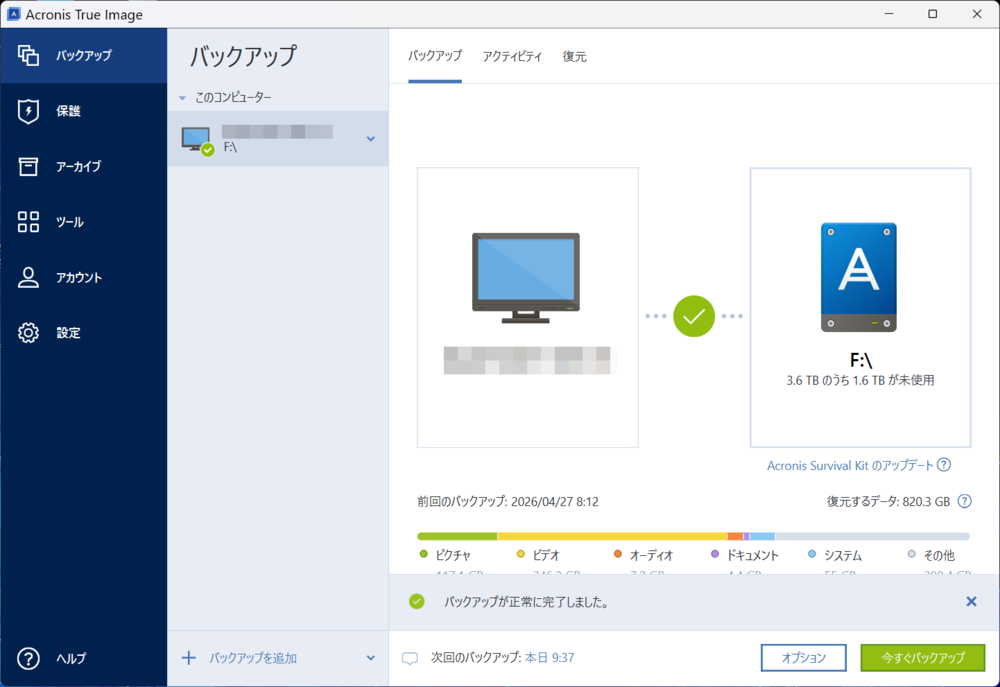Click 復元するデータ: 820.3 GB text
Viewport: 1000px width, 687px height.
pos(888,502)
